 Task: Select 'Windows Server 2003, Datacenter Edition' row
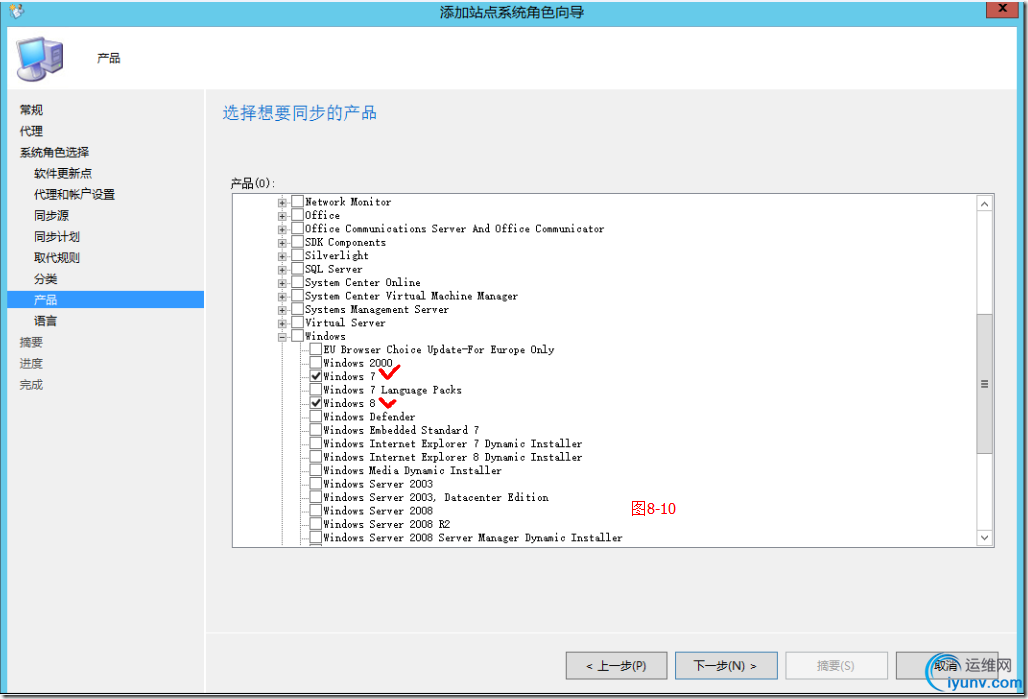[x=436, y=497]
